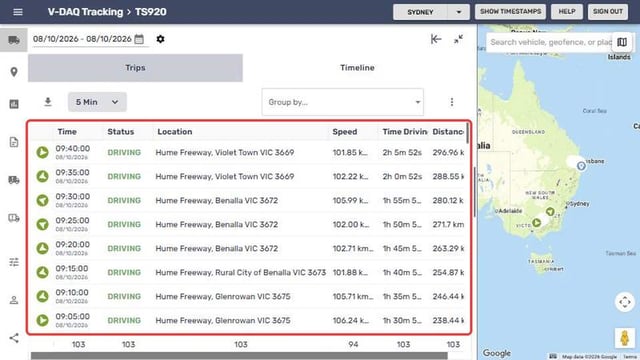Image resolution: width=640 pixels, height=360 pixels.
Task: Open the calendar date picker icon
Action: pyautogui.click(x=139, y=39)
